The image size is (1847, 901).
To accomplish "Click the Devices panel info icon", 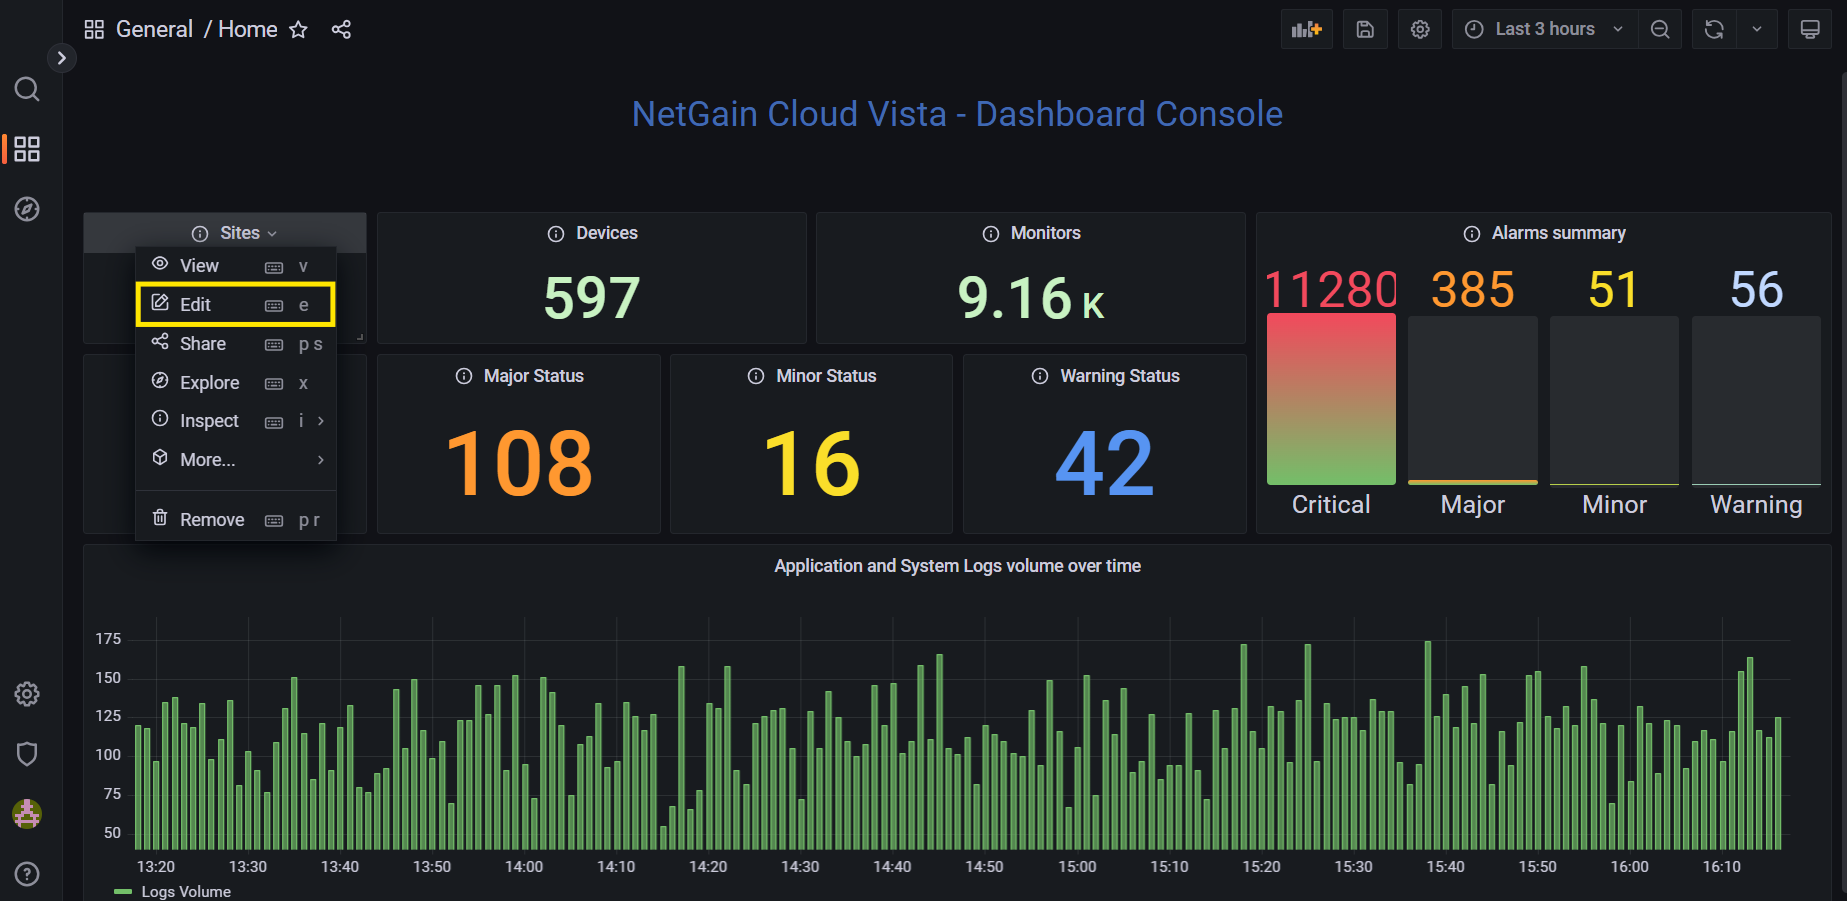I will (x=556, y=233).
